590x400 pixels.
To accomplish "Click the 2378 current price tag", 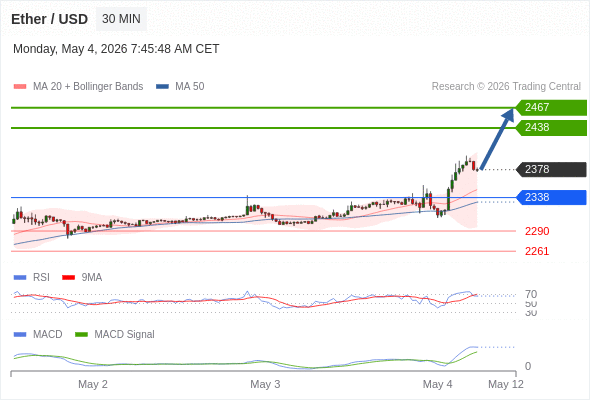I will point(551,169).
